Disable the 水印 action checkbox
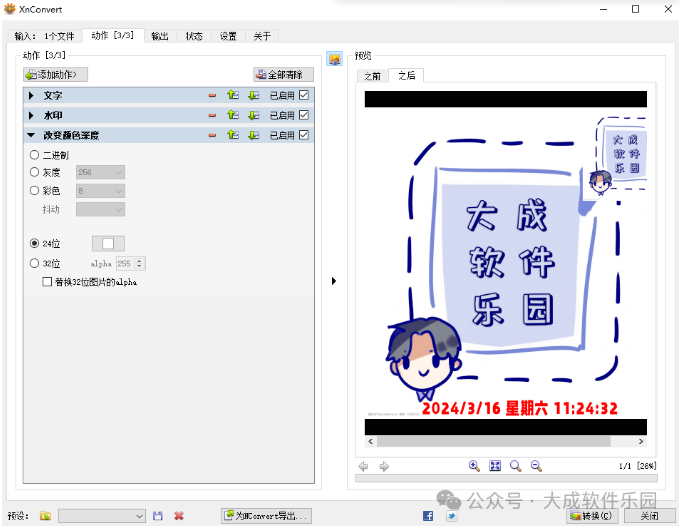 (304, 115)
